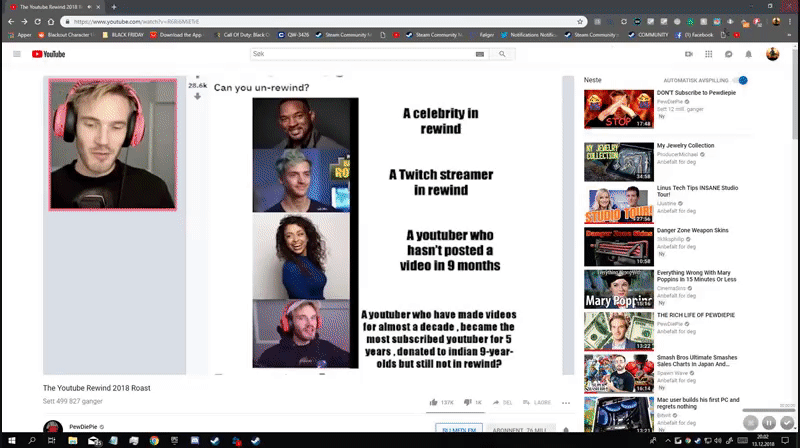This screenshot has height=448, width=800.
Task: Click the main video player
Action: (309, 225)
